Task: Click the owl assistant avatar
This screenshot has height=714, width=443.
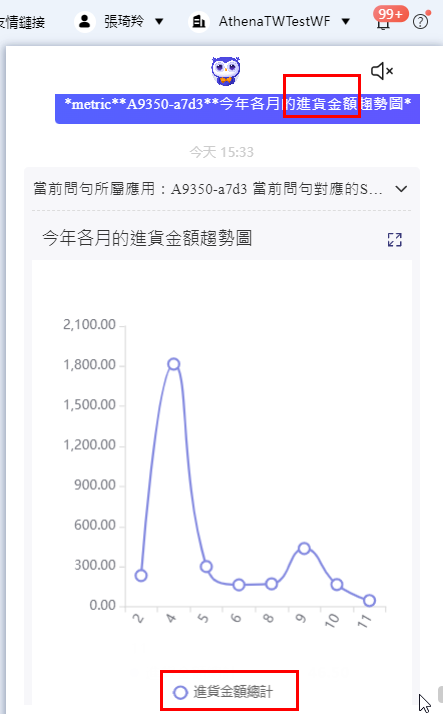Action: click(x=226, y=71)
